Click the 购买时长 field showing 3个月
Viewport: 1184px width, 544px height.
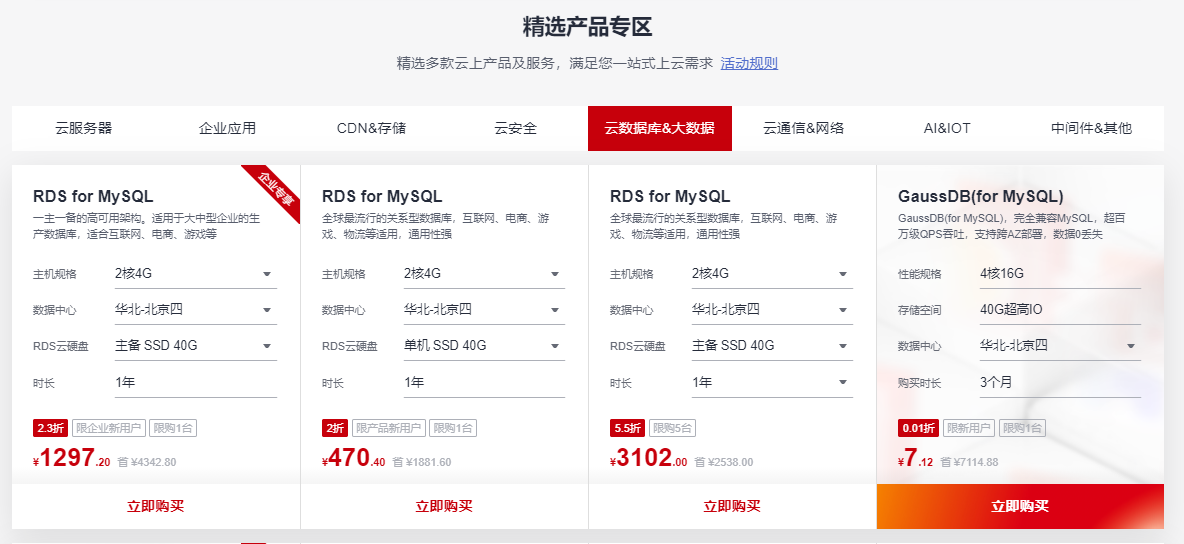1059,382
